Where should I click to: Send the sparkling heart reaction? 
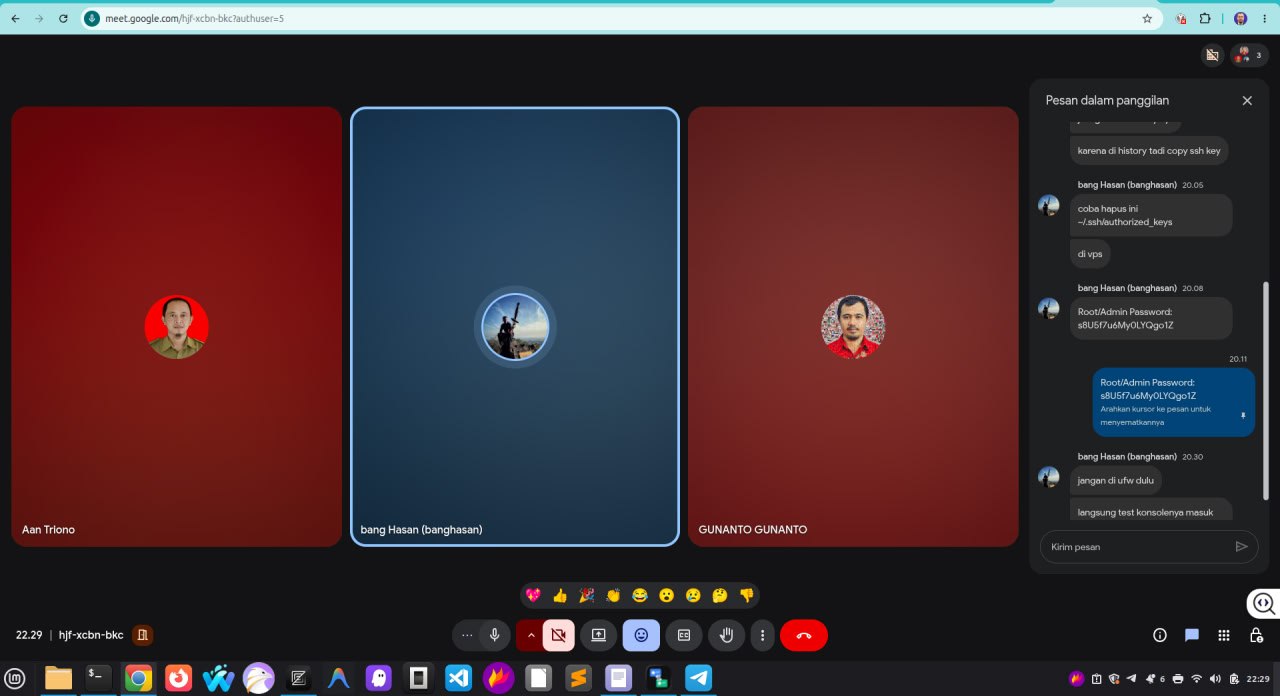(x=533, y=595)
